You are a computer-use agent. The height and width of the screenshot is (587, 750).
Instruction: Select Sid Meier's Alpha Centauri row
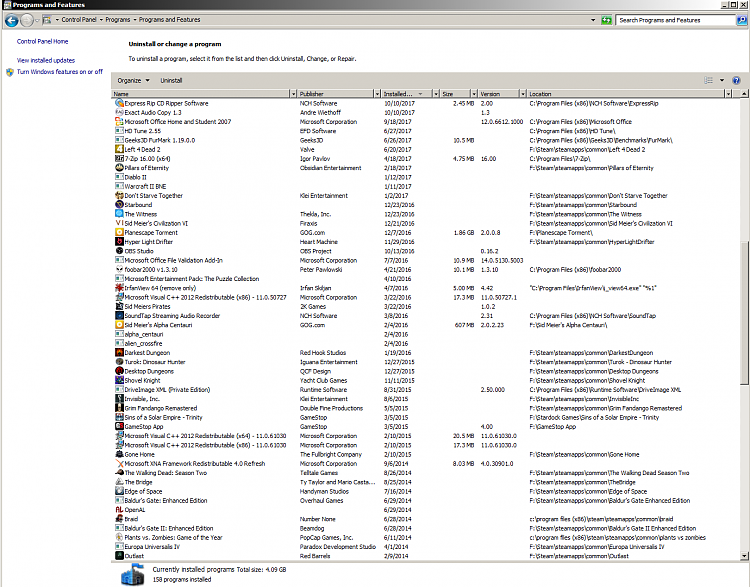point(426,324)
